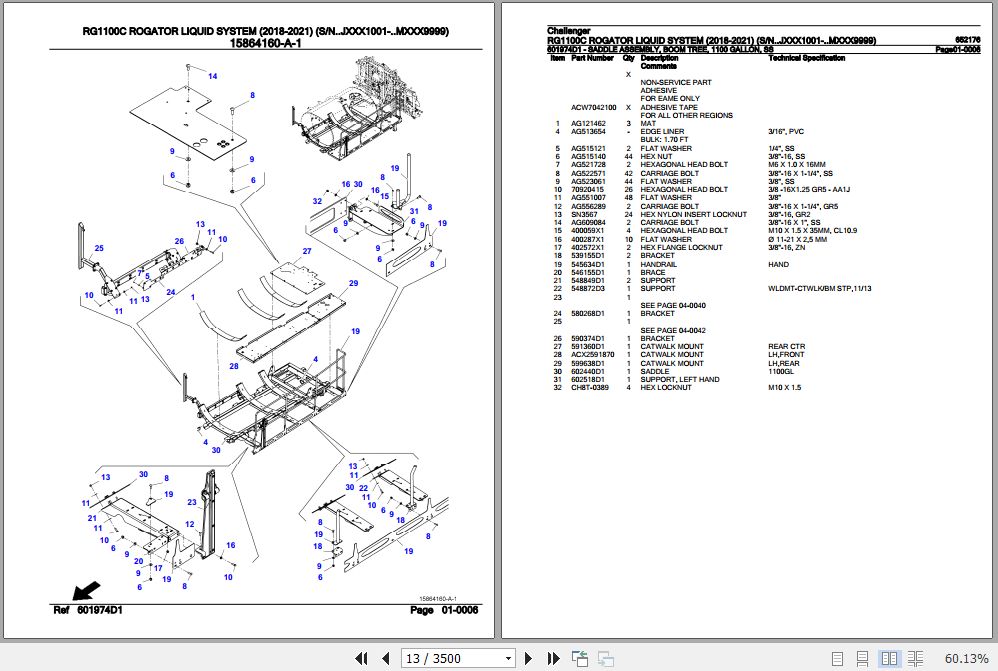
Task: Advance to the next page arrow icon
Action: coord(528,658)
